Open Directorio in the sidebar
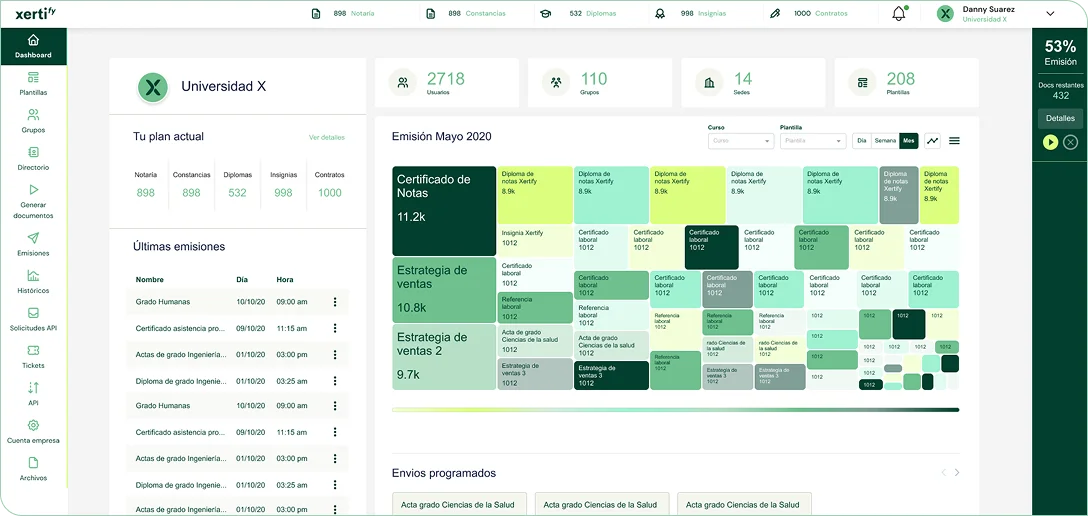Screen dimensions: 1088x516 tap(33, 158)
